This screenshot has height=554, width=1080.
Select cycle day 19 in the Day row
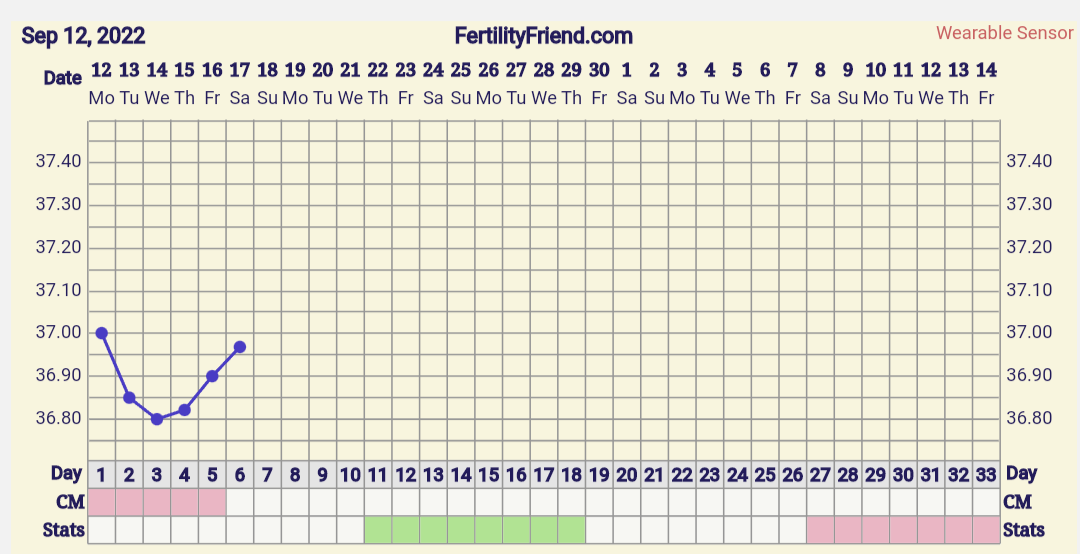tap(599, 474)
